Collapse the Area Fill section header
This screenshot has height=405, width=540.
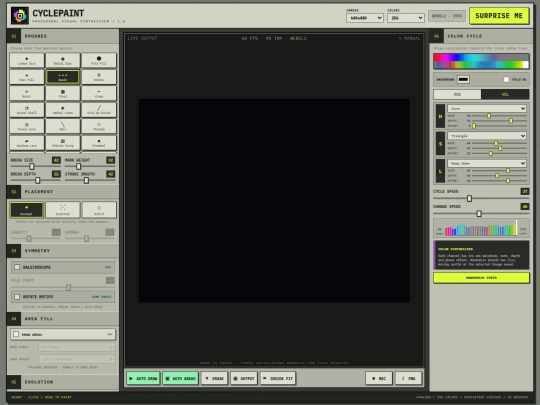click(63, 319)
